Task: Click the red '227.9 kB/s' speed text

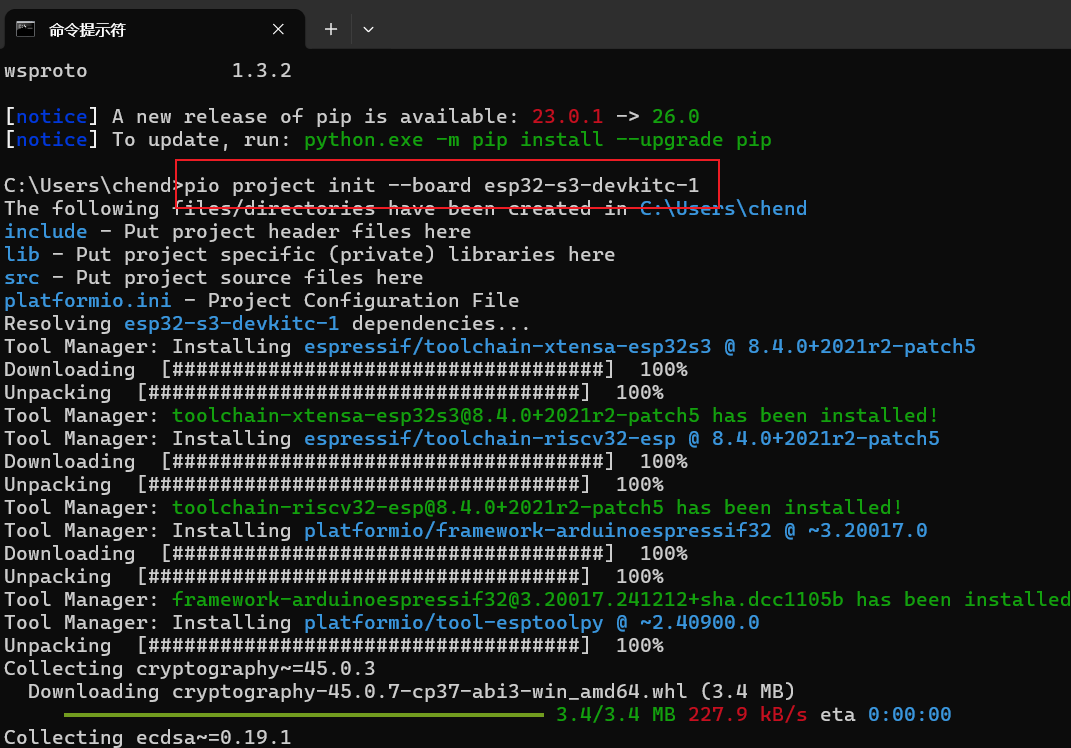Action: pos(747,715)
